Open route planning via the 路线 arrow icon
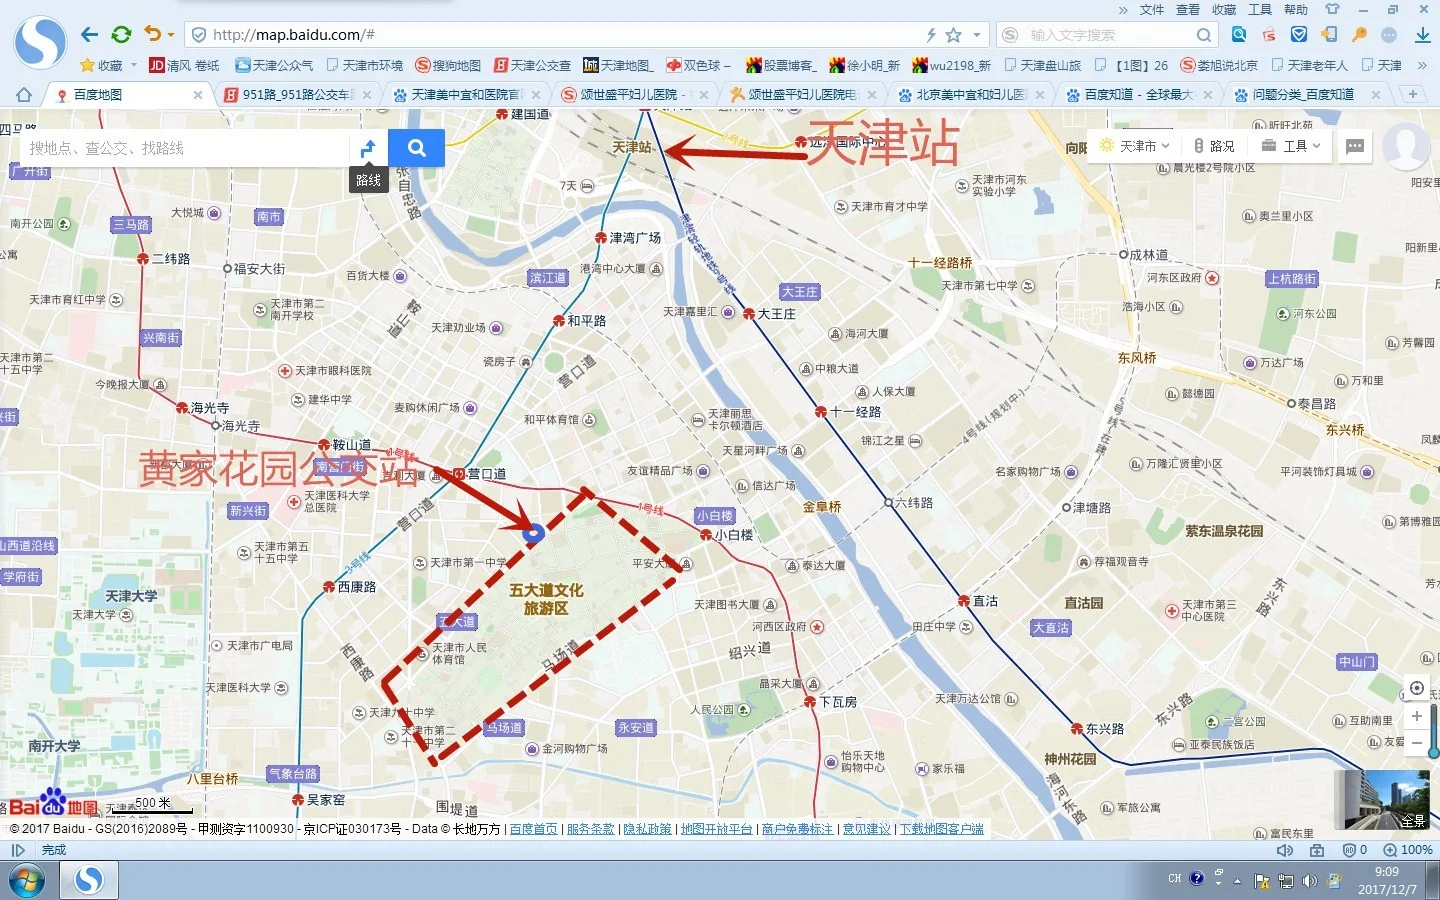 pos(368,148)
